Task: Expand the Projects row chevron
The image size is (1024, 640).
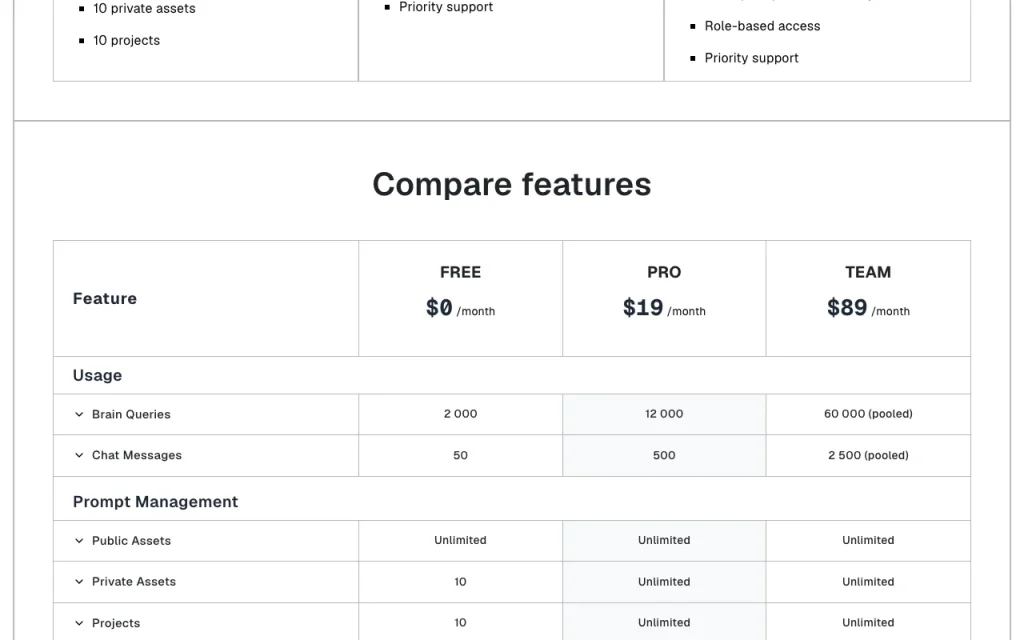Action: [79, 623]
